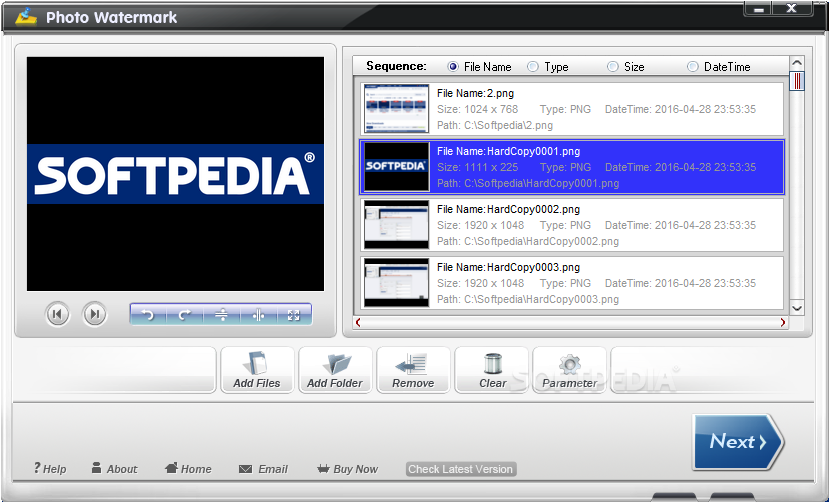Close the Photo Watermark window
The height and width of the screenshot is (502, 829).
coord(791,9)
